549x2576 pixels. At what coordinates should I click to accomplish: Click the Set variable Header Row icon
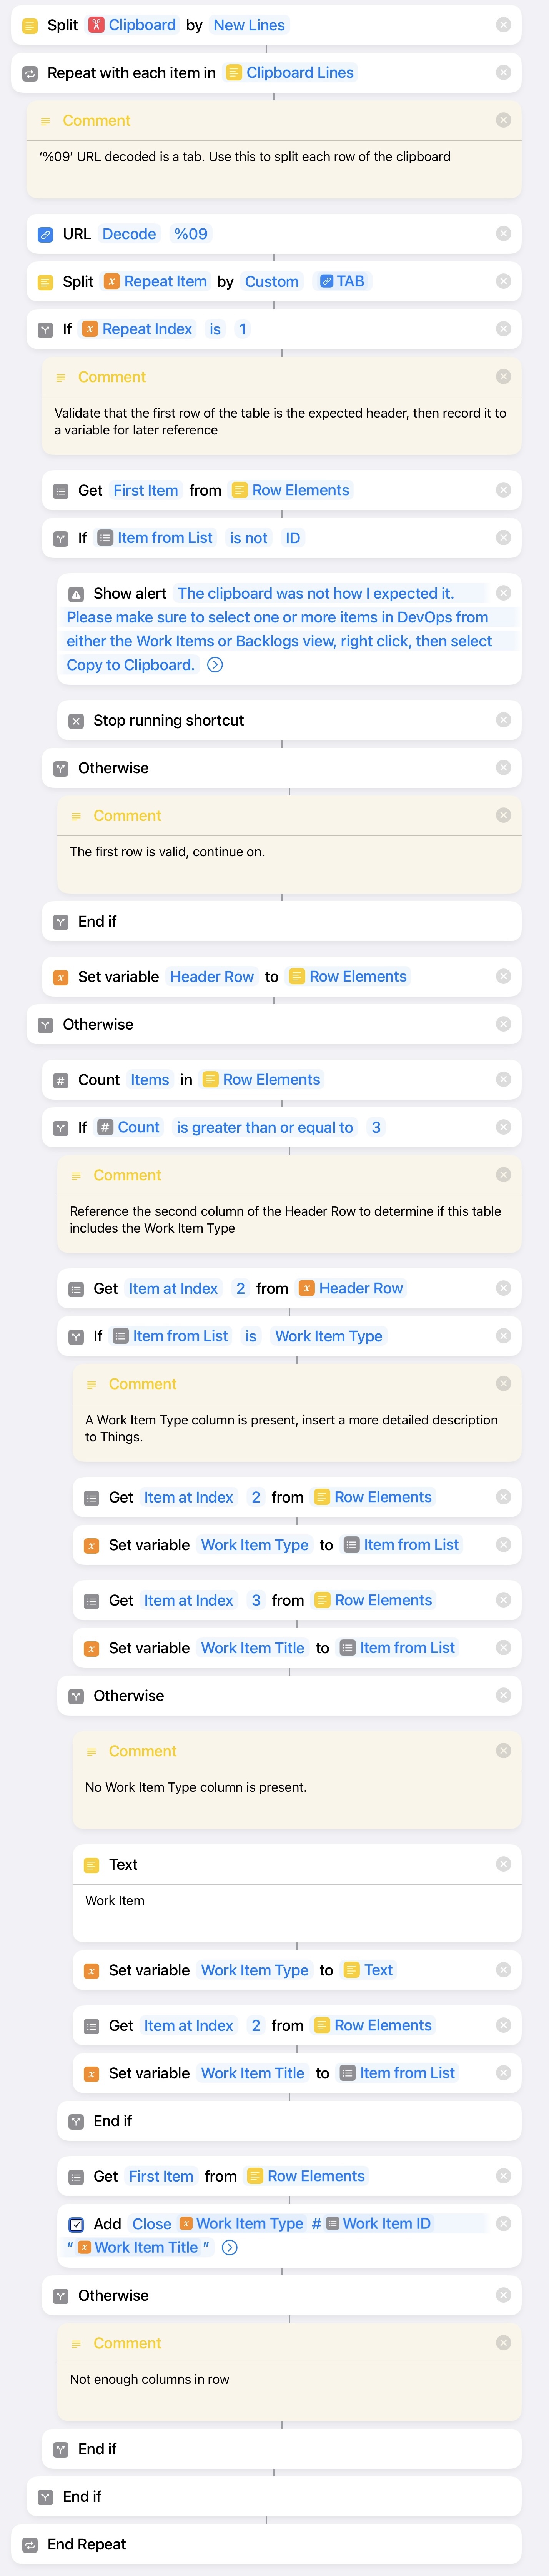(x=61, y=977)
